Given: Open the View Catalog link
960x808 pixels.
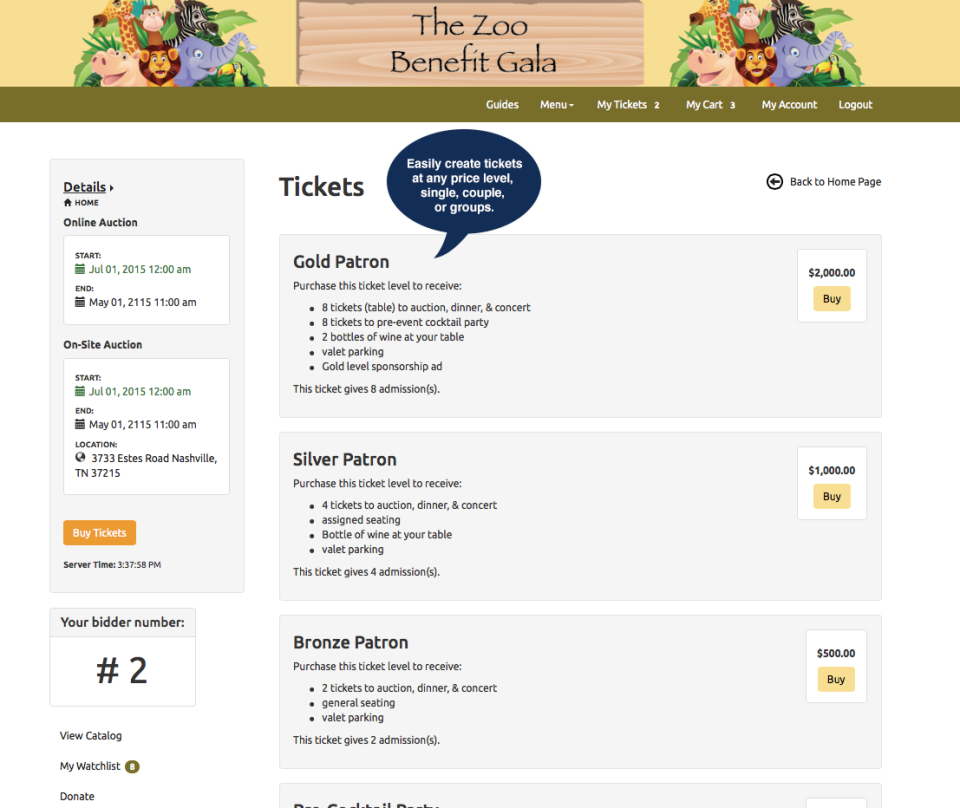Looking at the screenshot, I should [90, 735].
